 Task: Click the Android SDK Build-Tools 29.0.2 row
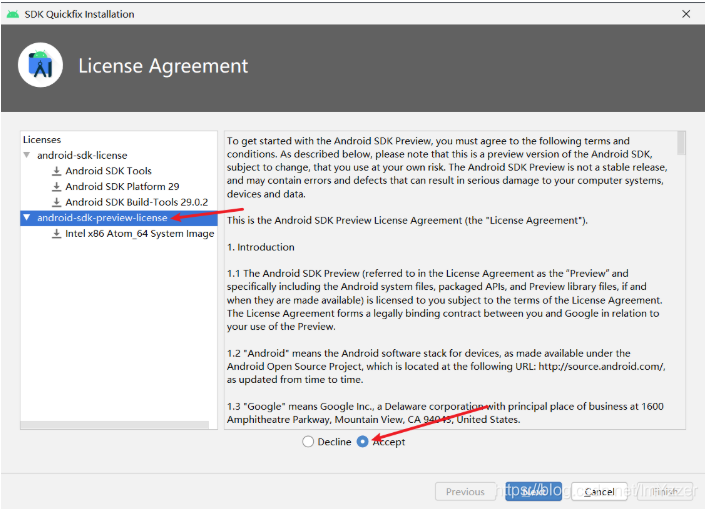136,202
